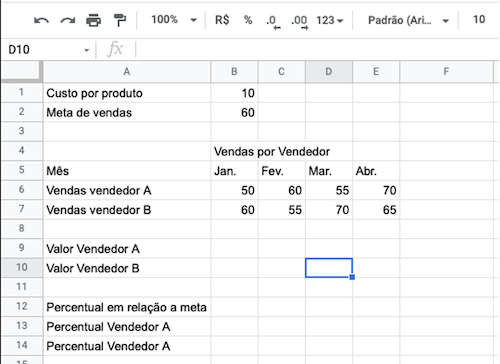This screenshot has width=500, height=364.
Task: Select column C header
Action: point(282,72)
